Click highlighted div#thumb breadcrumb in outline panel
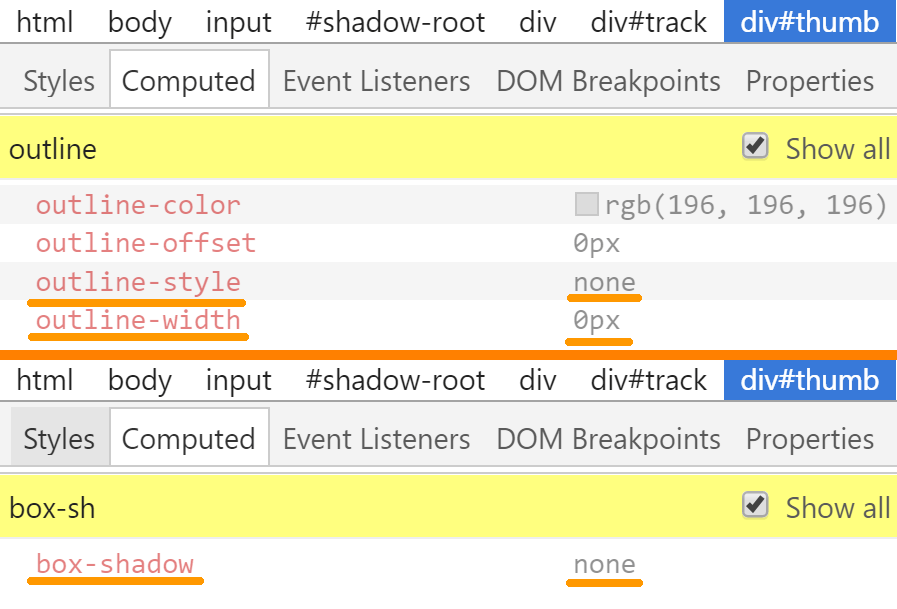The image size is (897, 609). point(809,21)
